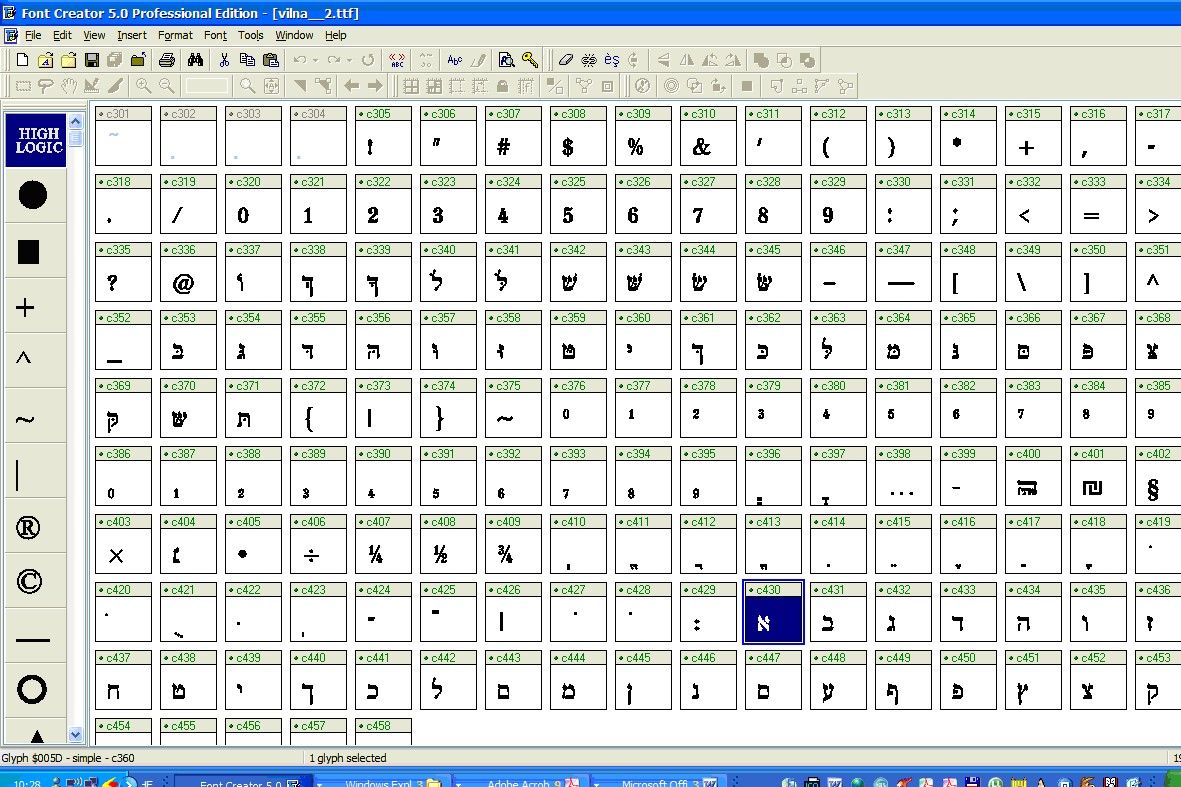Open the View menu
Image resolution: width=1181 pixels, height=787 pixels.
pos(94,35)
